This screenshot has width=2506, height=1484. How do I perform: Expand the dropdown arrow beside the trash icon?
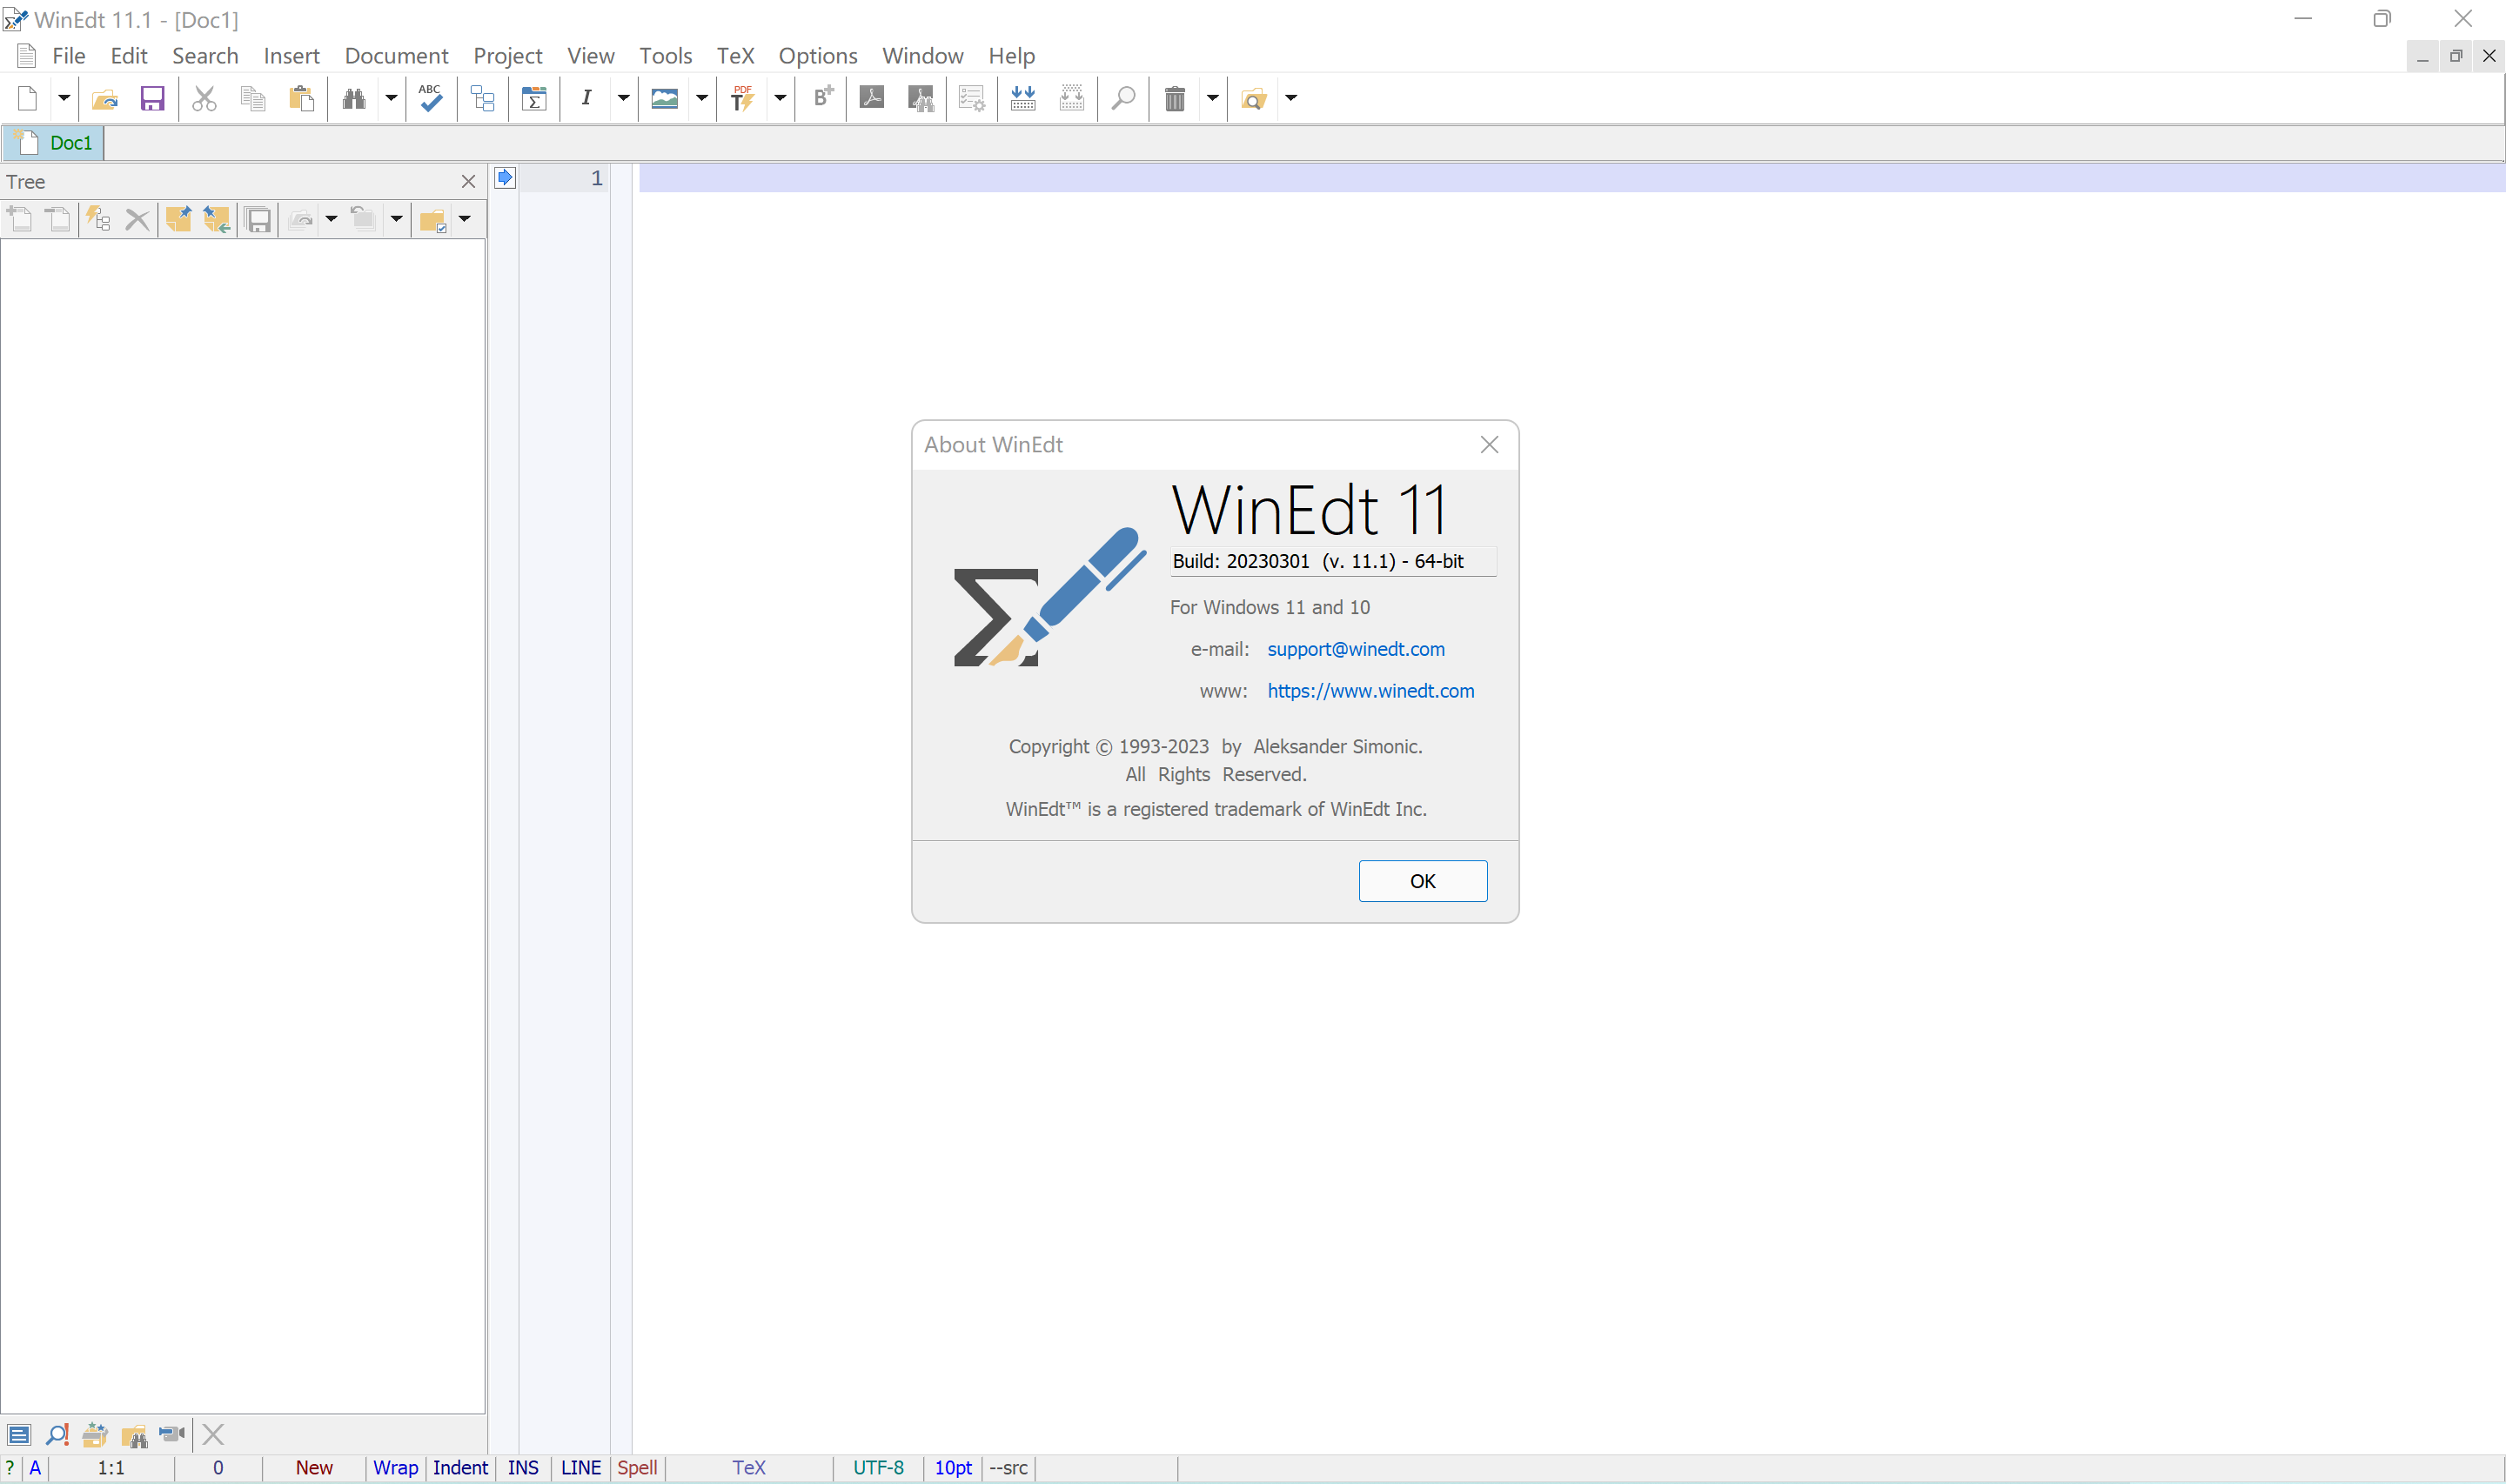[x=1212, y=98]
